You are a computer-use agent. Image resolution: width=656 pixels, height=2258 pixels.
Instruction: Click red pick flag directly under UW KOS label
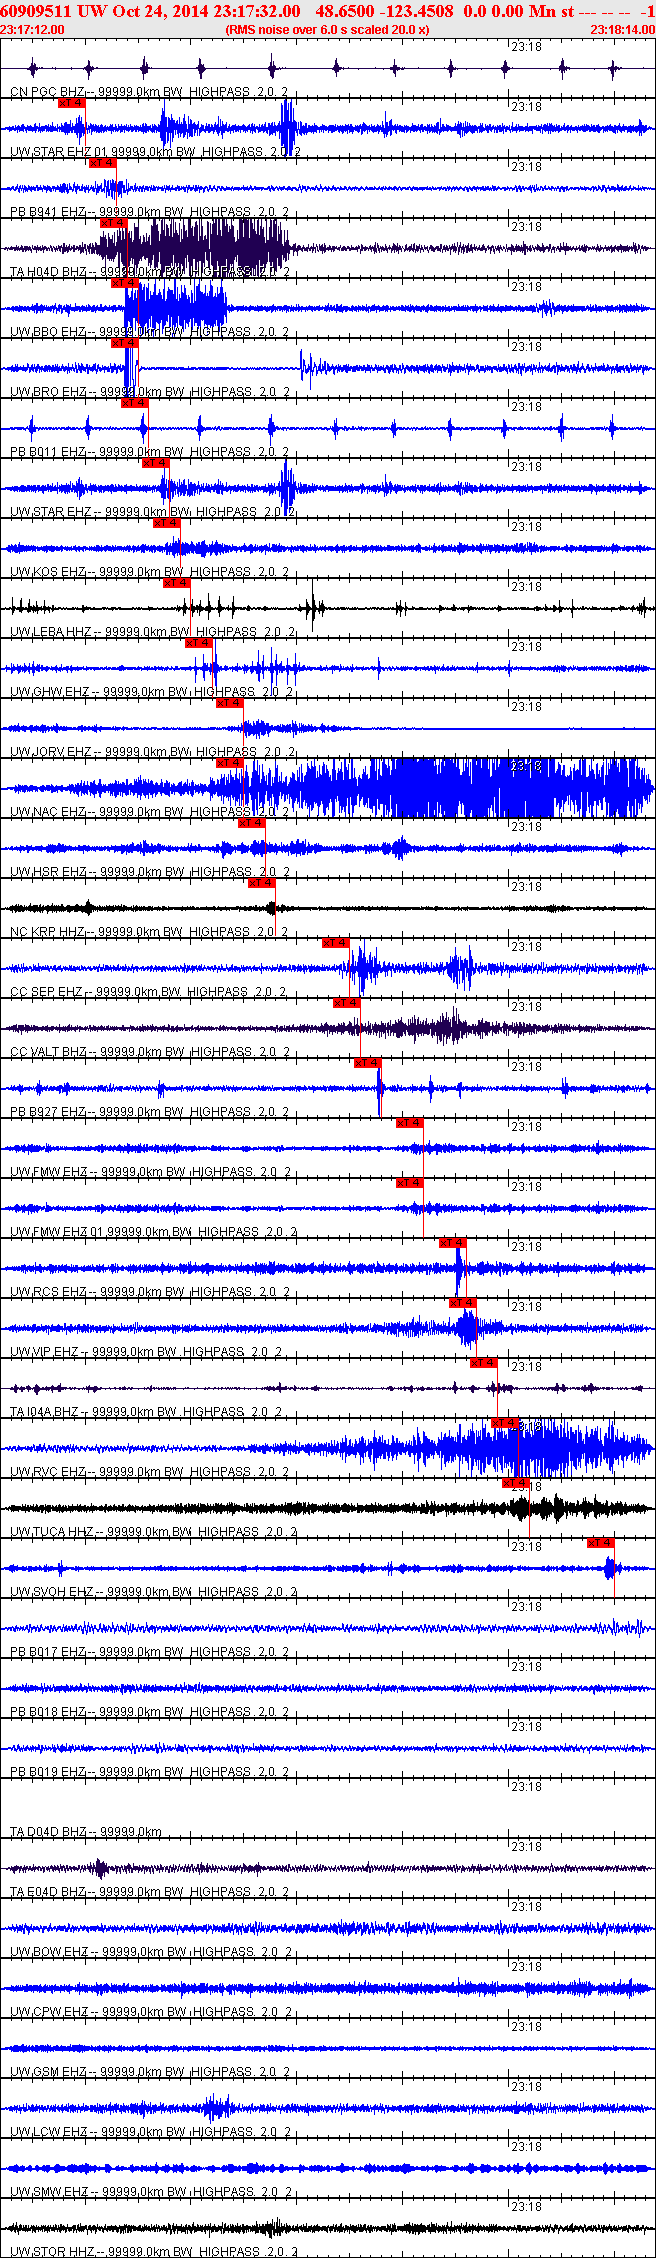coord(176,583)
